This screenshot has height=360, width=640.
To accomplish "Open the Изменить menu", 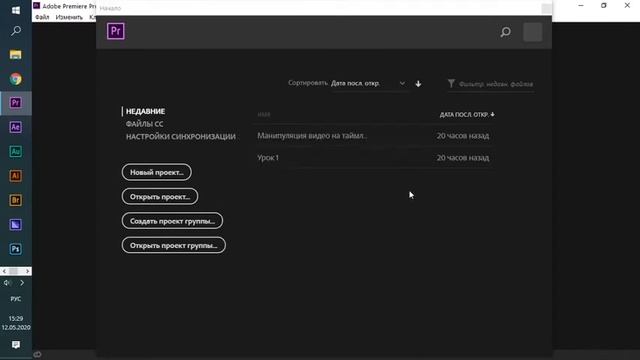I will click(x=69, y=17).
